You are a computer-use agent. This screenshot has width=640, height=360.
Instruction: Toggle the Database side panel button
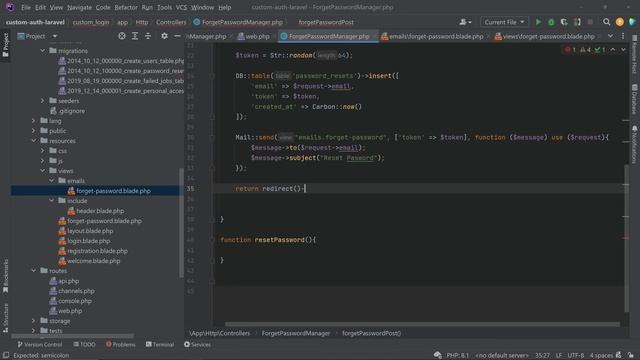pyautogui.click(x=634, y=100)
